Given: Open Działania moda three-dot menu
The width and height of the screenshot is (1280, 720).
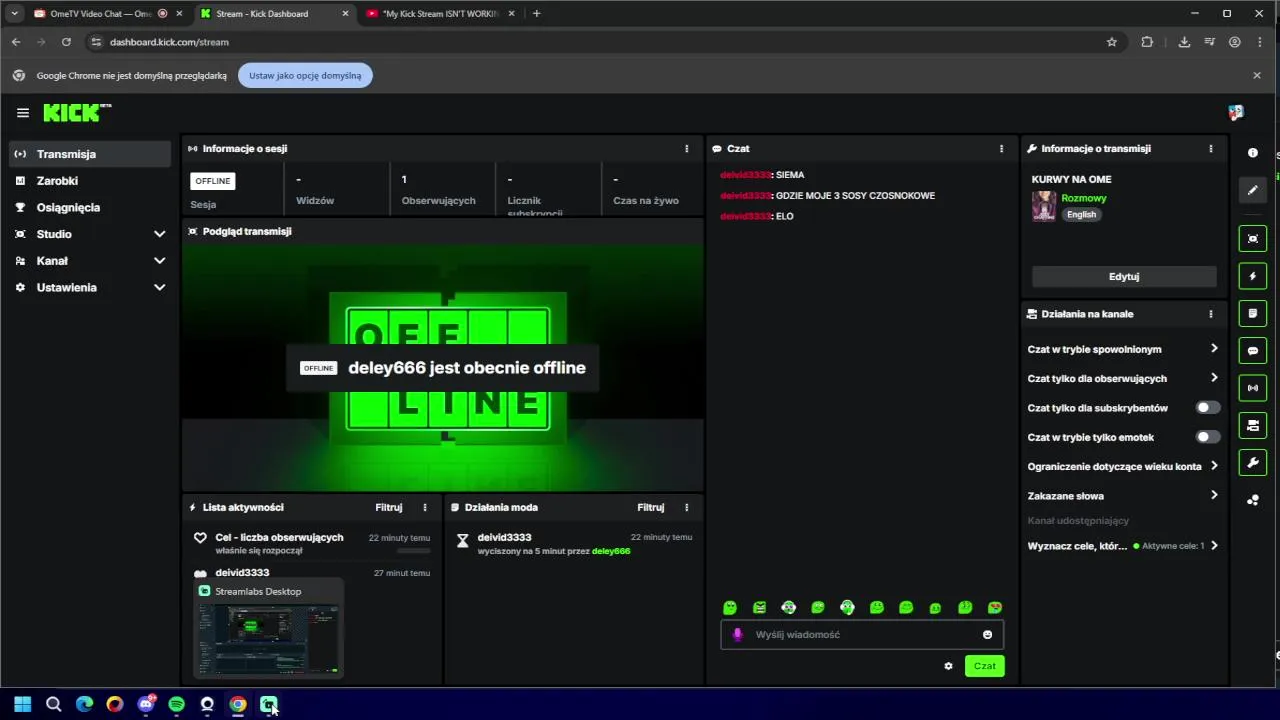Looking at the screenshot, I should coord(686,508).
